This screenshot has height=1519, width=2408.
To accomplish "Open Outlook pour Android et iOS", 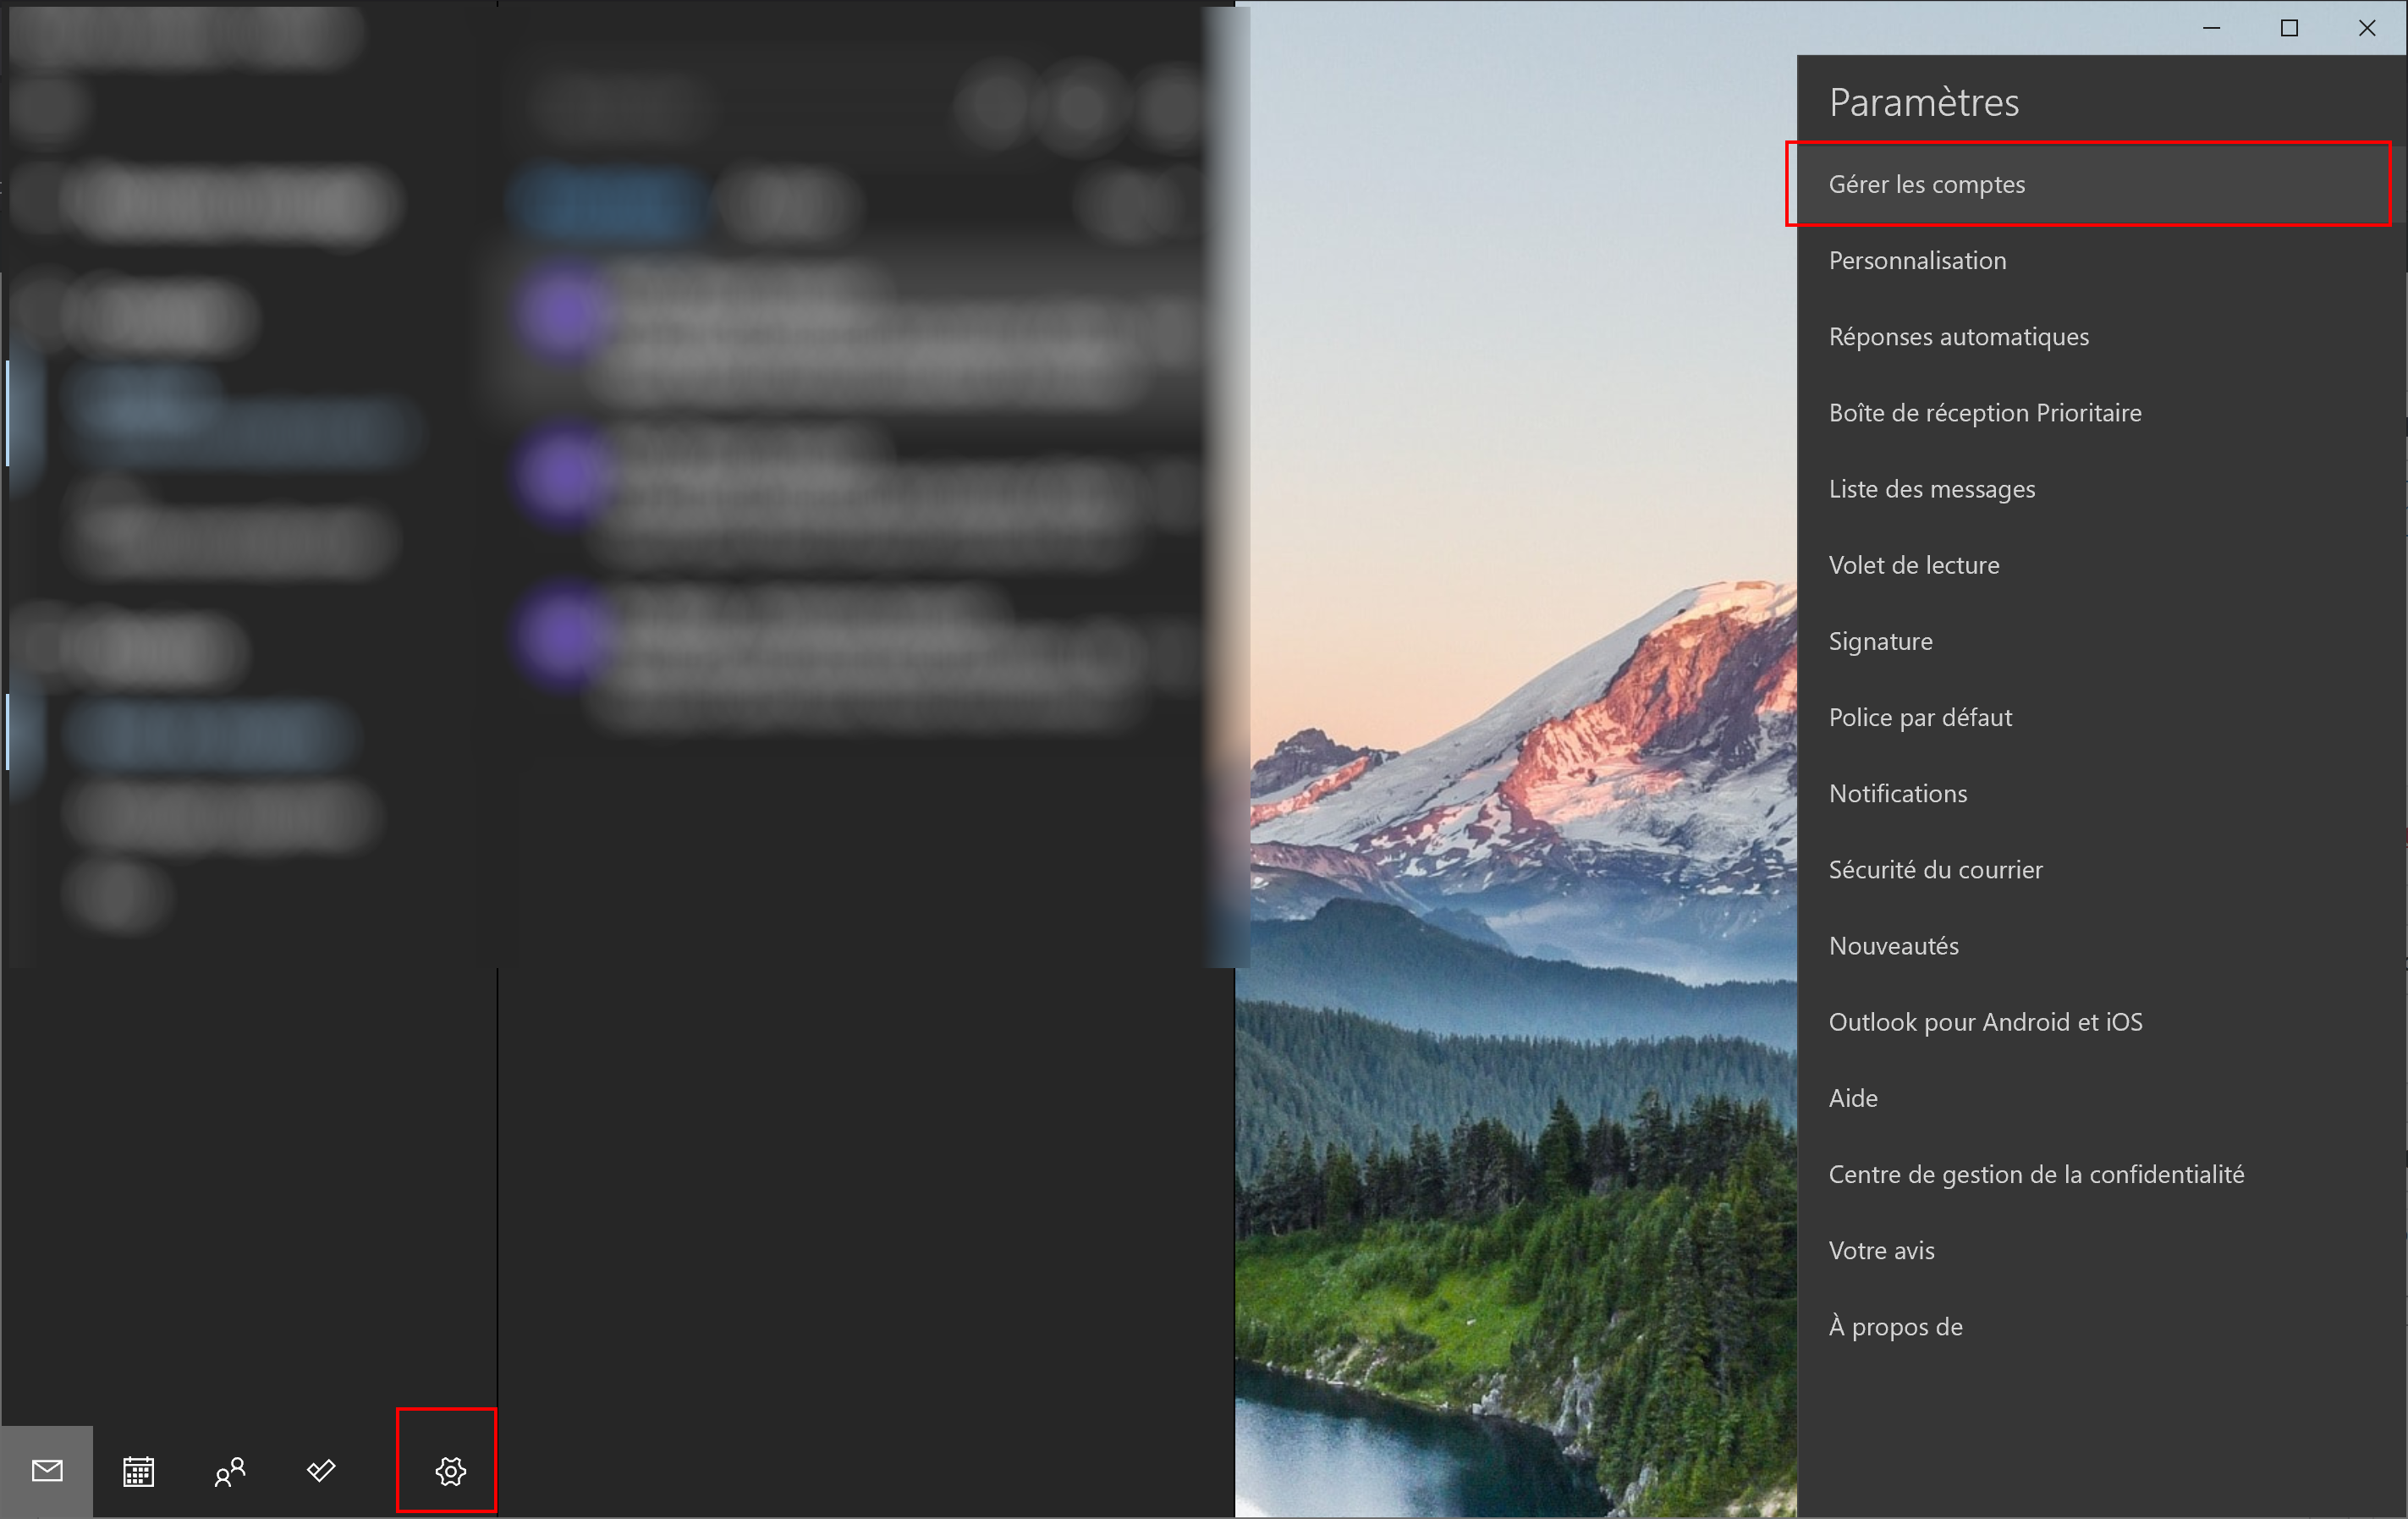I will coord(1985,1021).
